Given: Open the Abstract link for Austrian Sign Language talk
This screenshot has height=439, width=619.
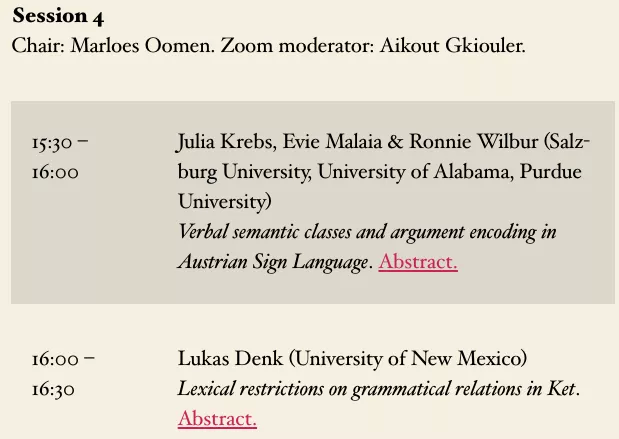Looking at the screenshot, I should click(x=417, y=263).
